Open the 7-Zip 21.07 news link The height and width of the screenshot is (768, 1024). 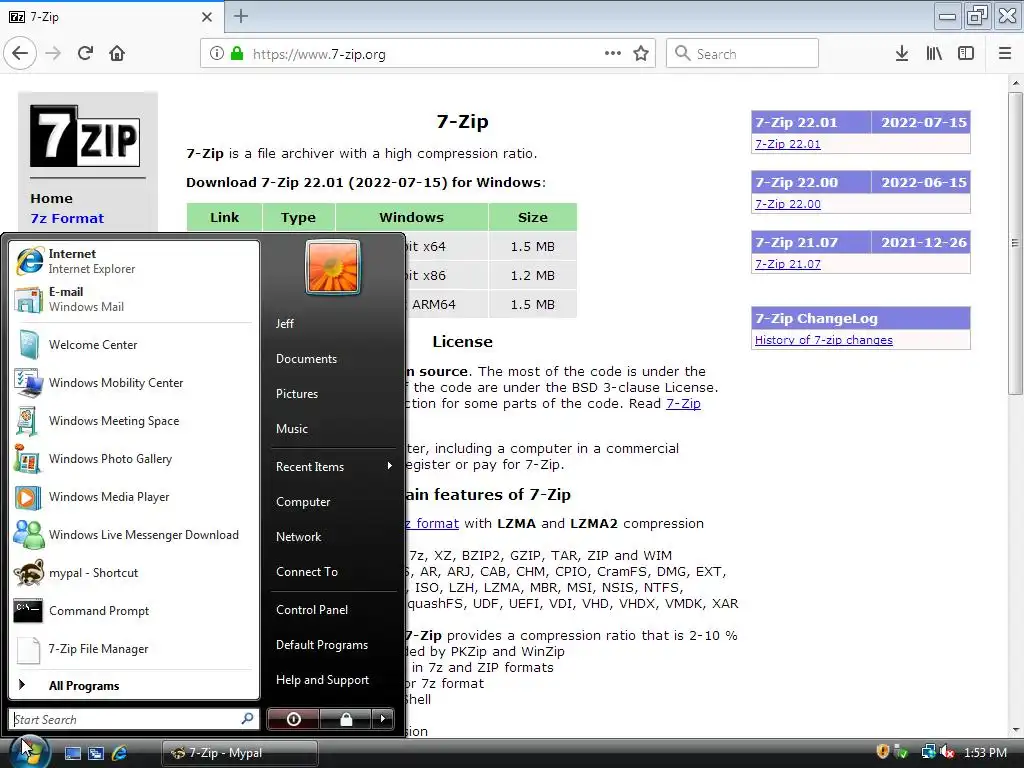788,264
